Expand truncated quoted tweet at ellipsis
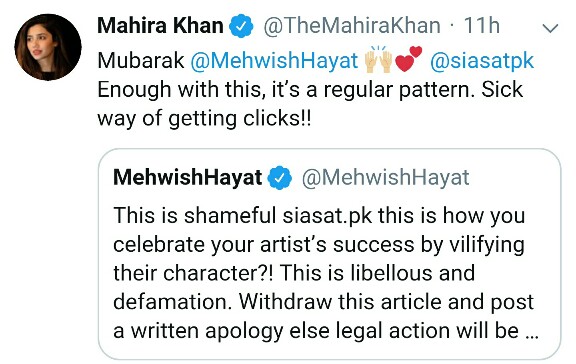 click(x=532, y=332)
